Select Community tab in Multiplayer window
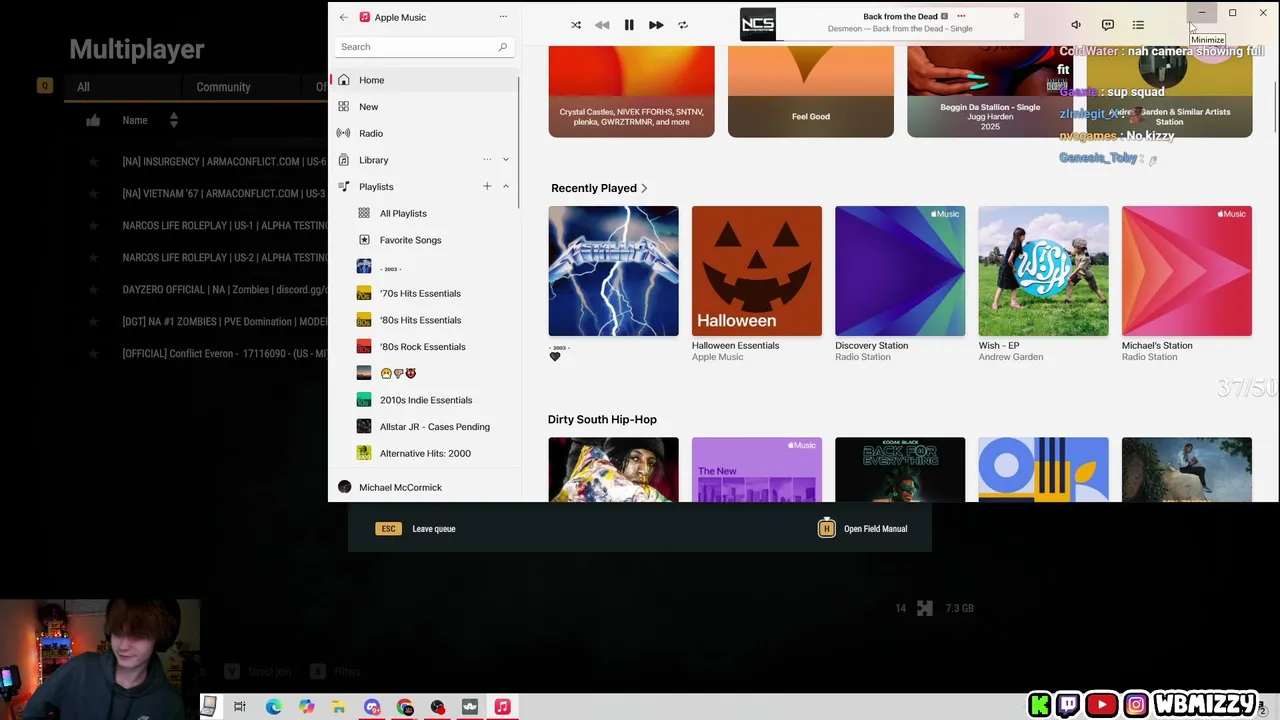This screenshot has height=720, width=1280. [223, 87]
